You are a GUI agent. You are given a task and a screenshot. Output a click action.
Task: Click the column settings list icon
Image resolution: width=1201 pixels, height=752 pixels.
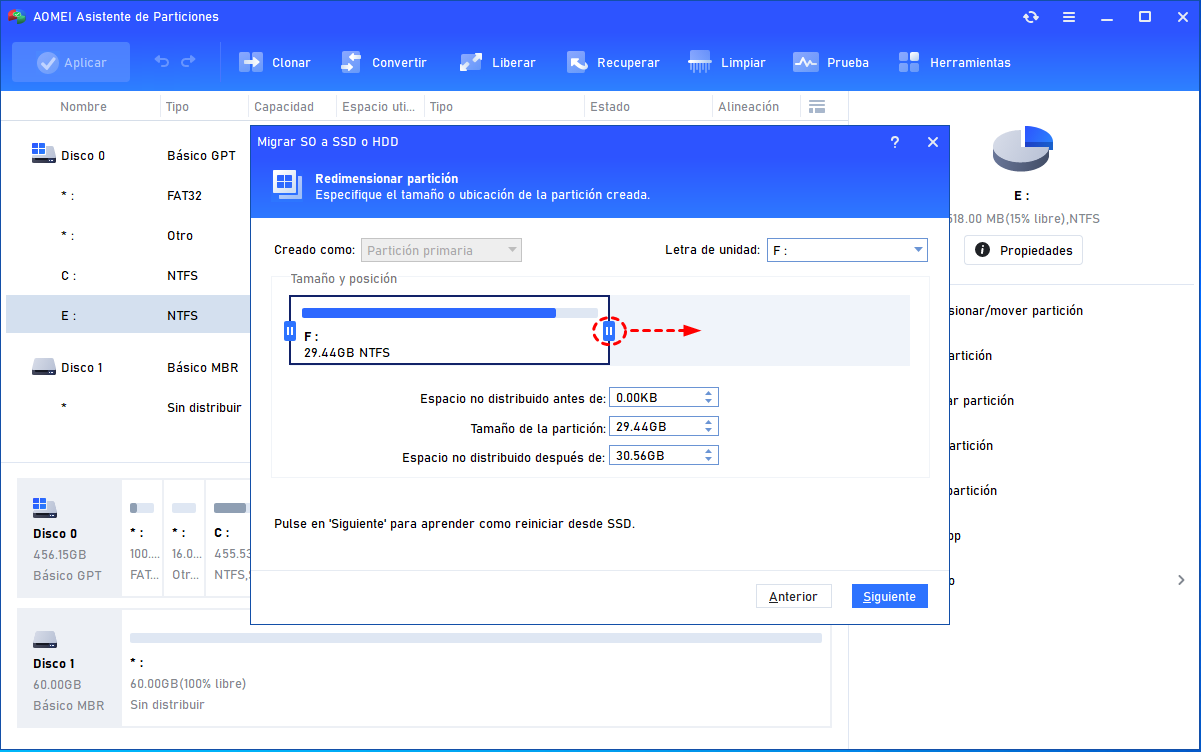tap(817, 107)
